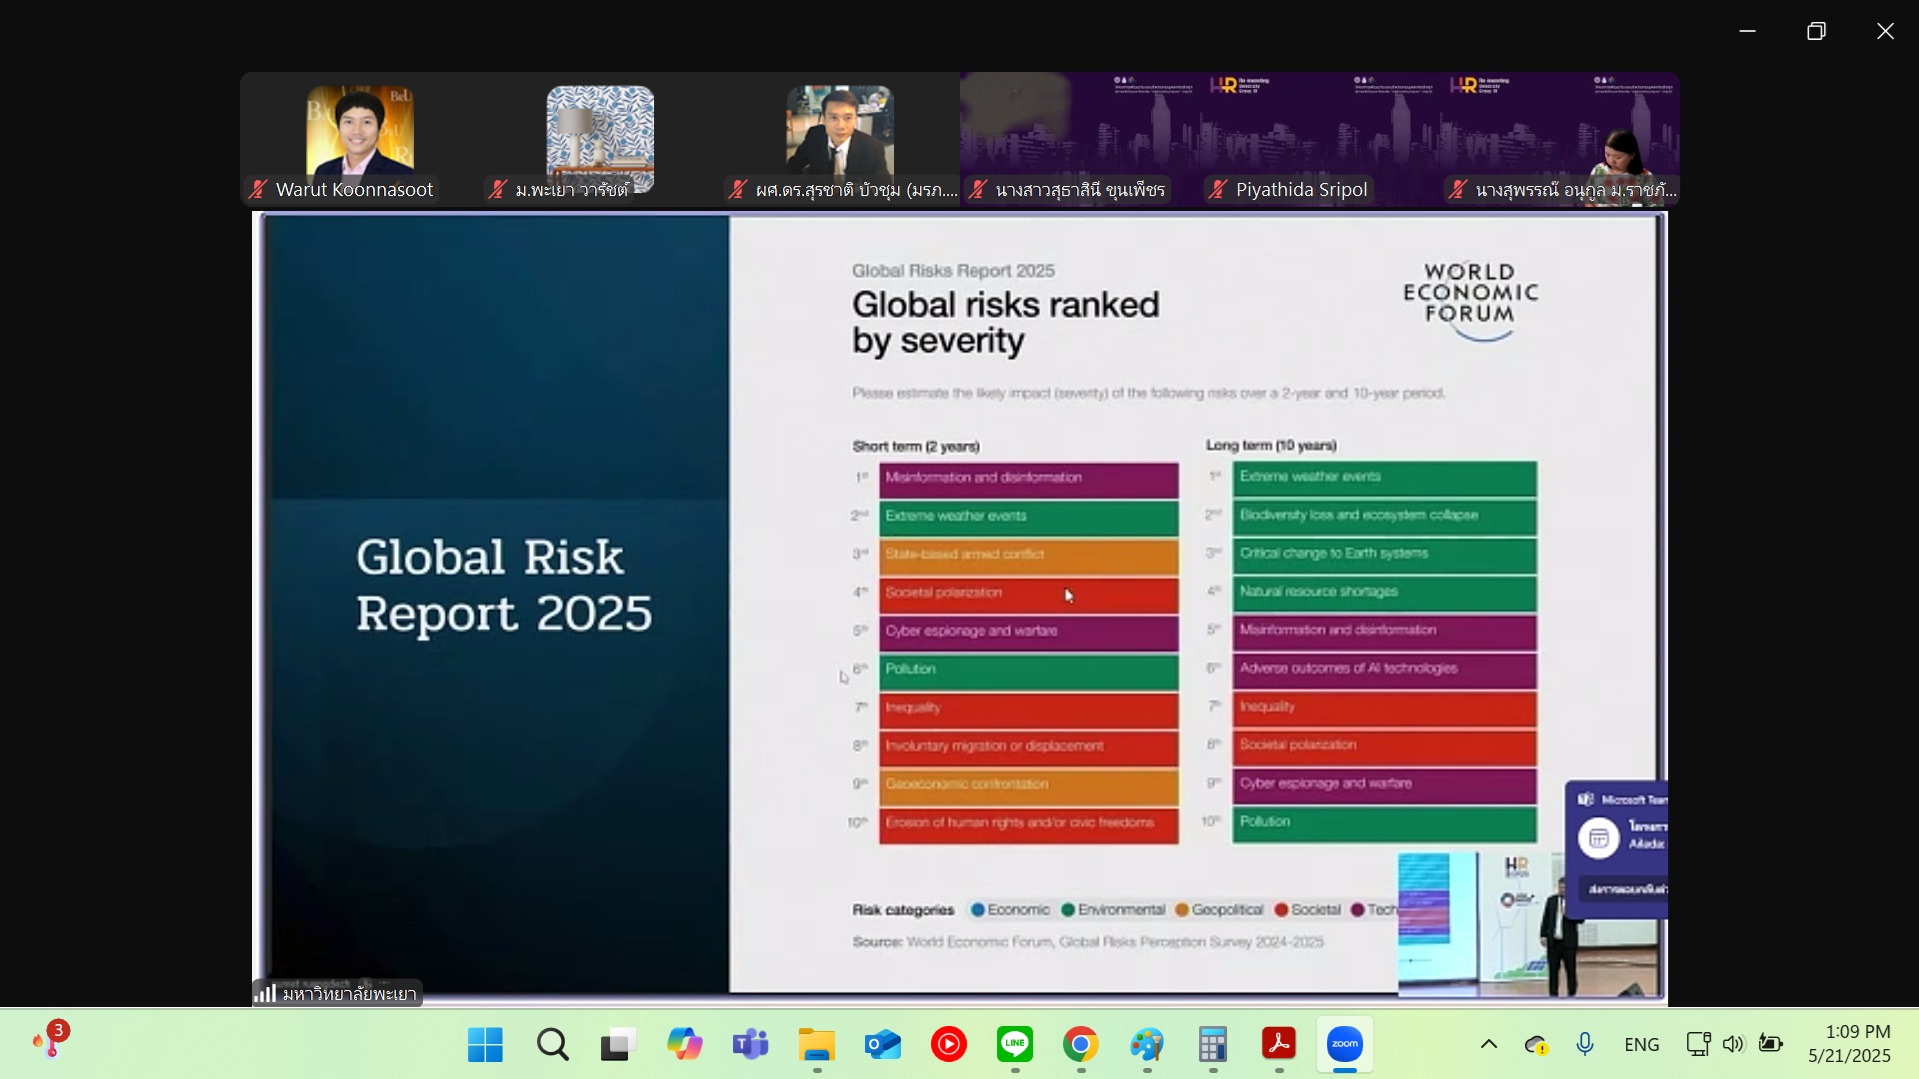1919x1079 pixels.
Task: Toggle microphone icon in system tray
Action: click(1585, 1045)
